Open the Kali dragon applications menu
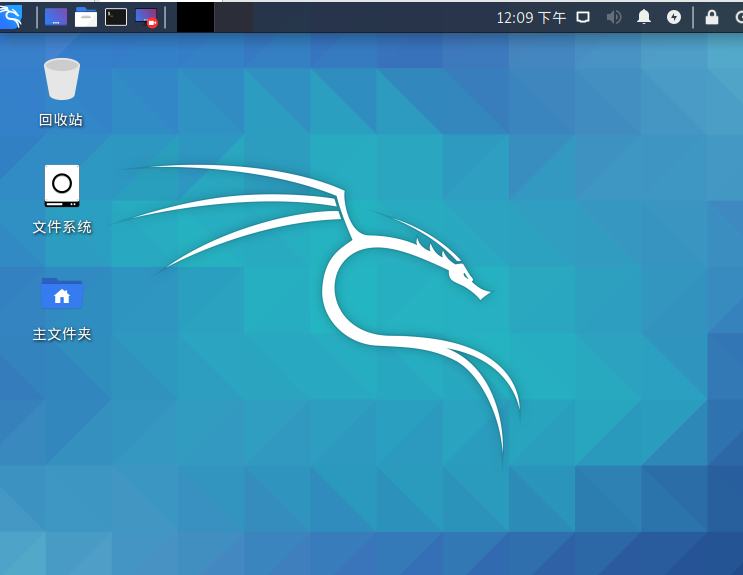Screen dimensions: 743x575 (10, 17)
